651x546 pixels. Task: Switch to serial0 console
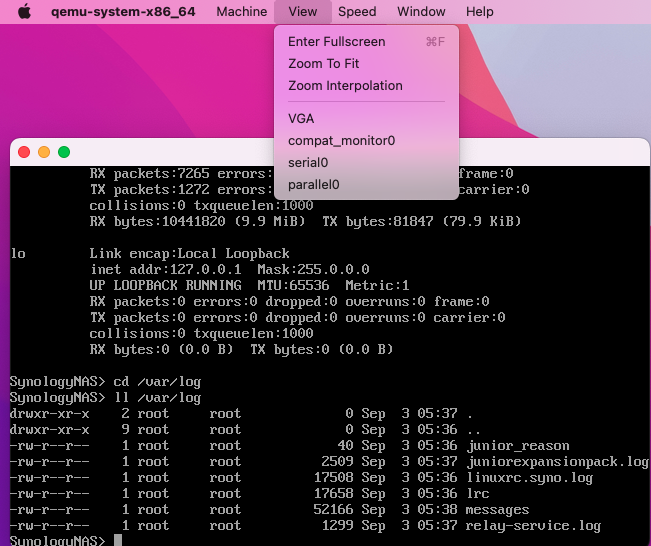pos(366,163)
